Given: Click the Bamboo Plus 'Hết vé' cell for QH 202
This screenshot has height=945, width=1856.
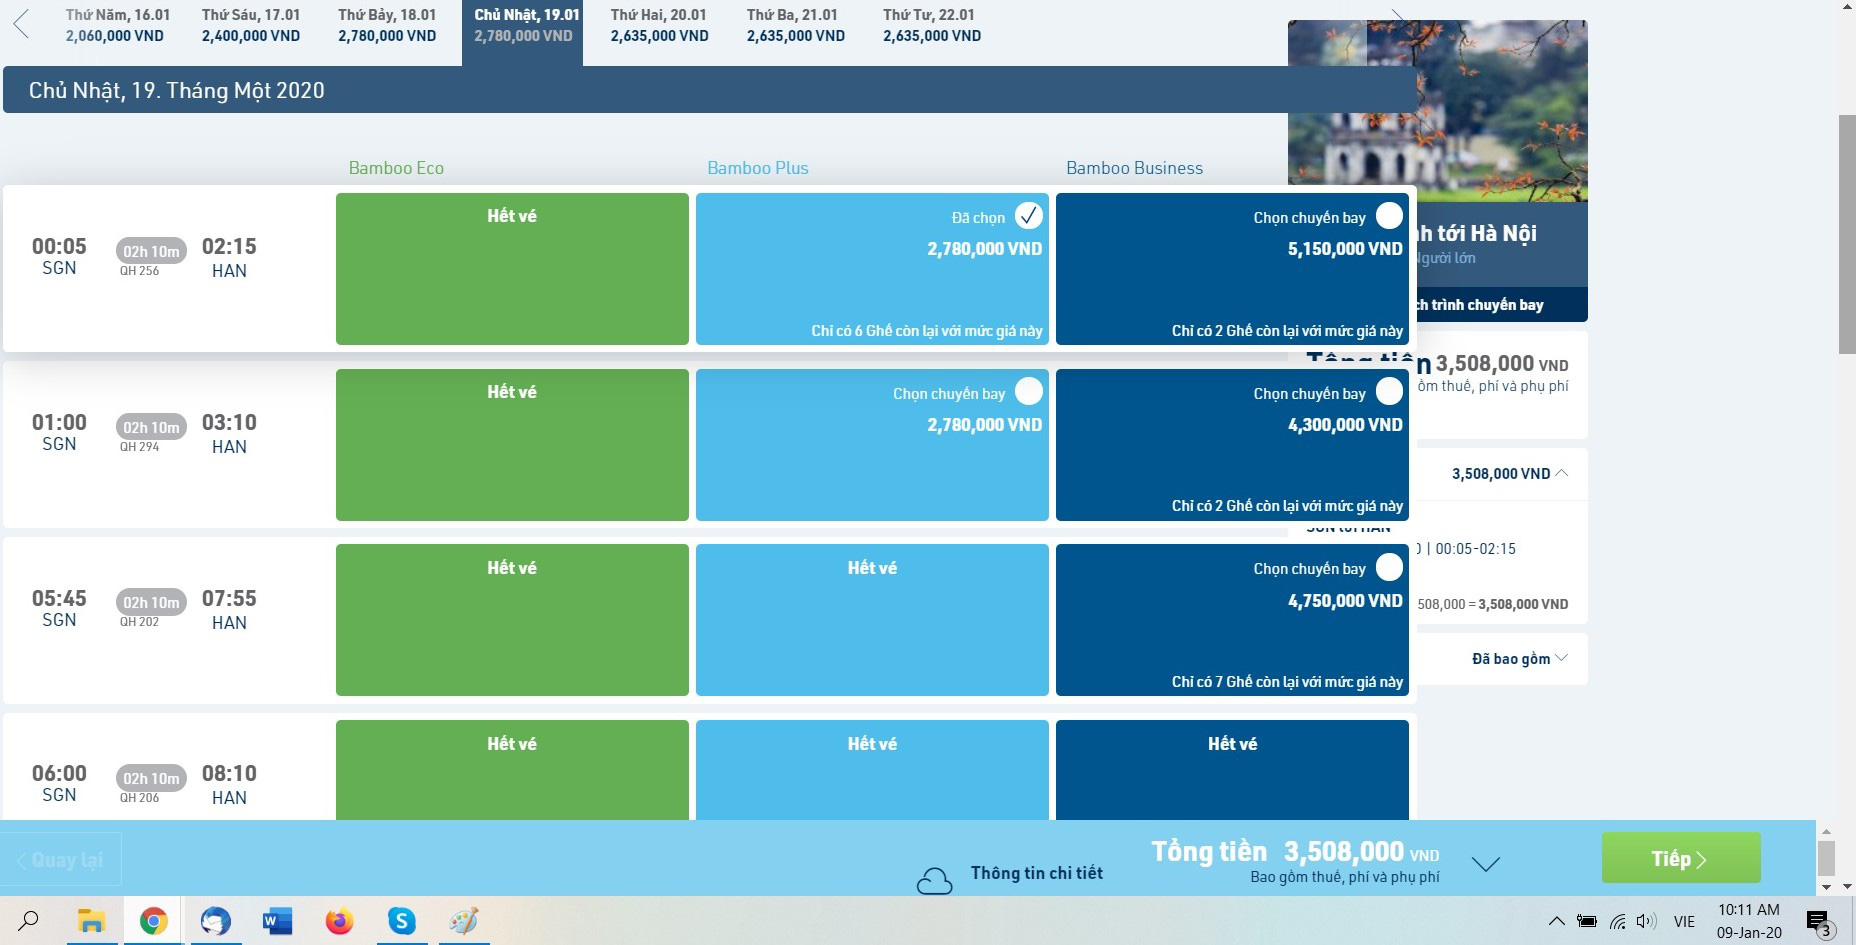Looking at the screenshot, I should click(872, 620).
